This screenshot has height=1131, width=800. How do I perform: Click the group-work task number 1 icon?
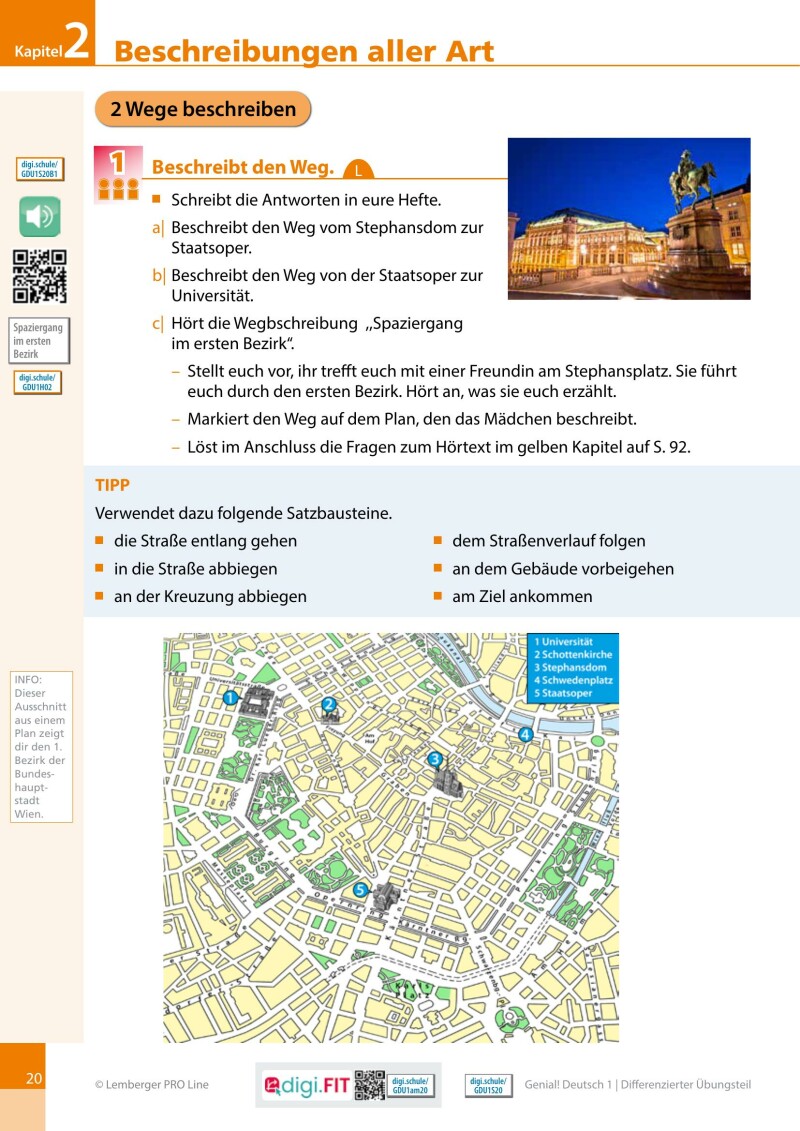[118, 175]
